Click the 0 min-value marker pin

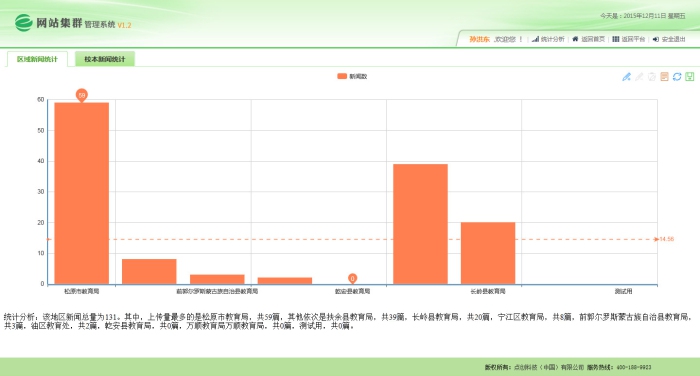coord(352,279)
